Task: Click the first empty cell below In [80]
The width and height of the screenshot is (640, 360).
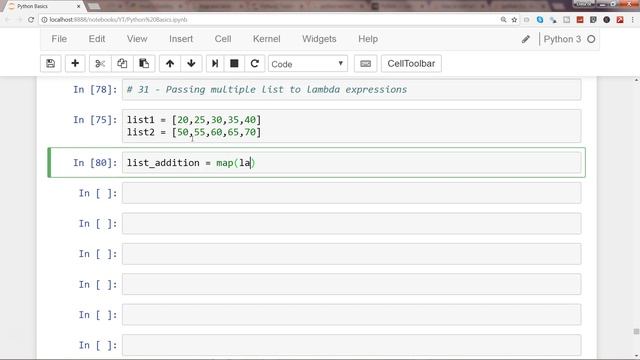Action: [351, 193]
